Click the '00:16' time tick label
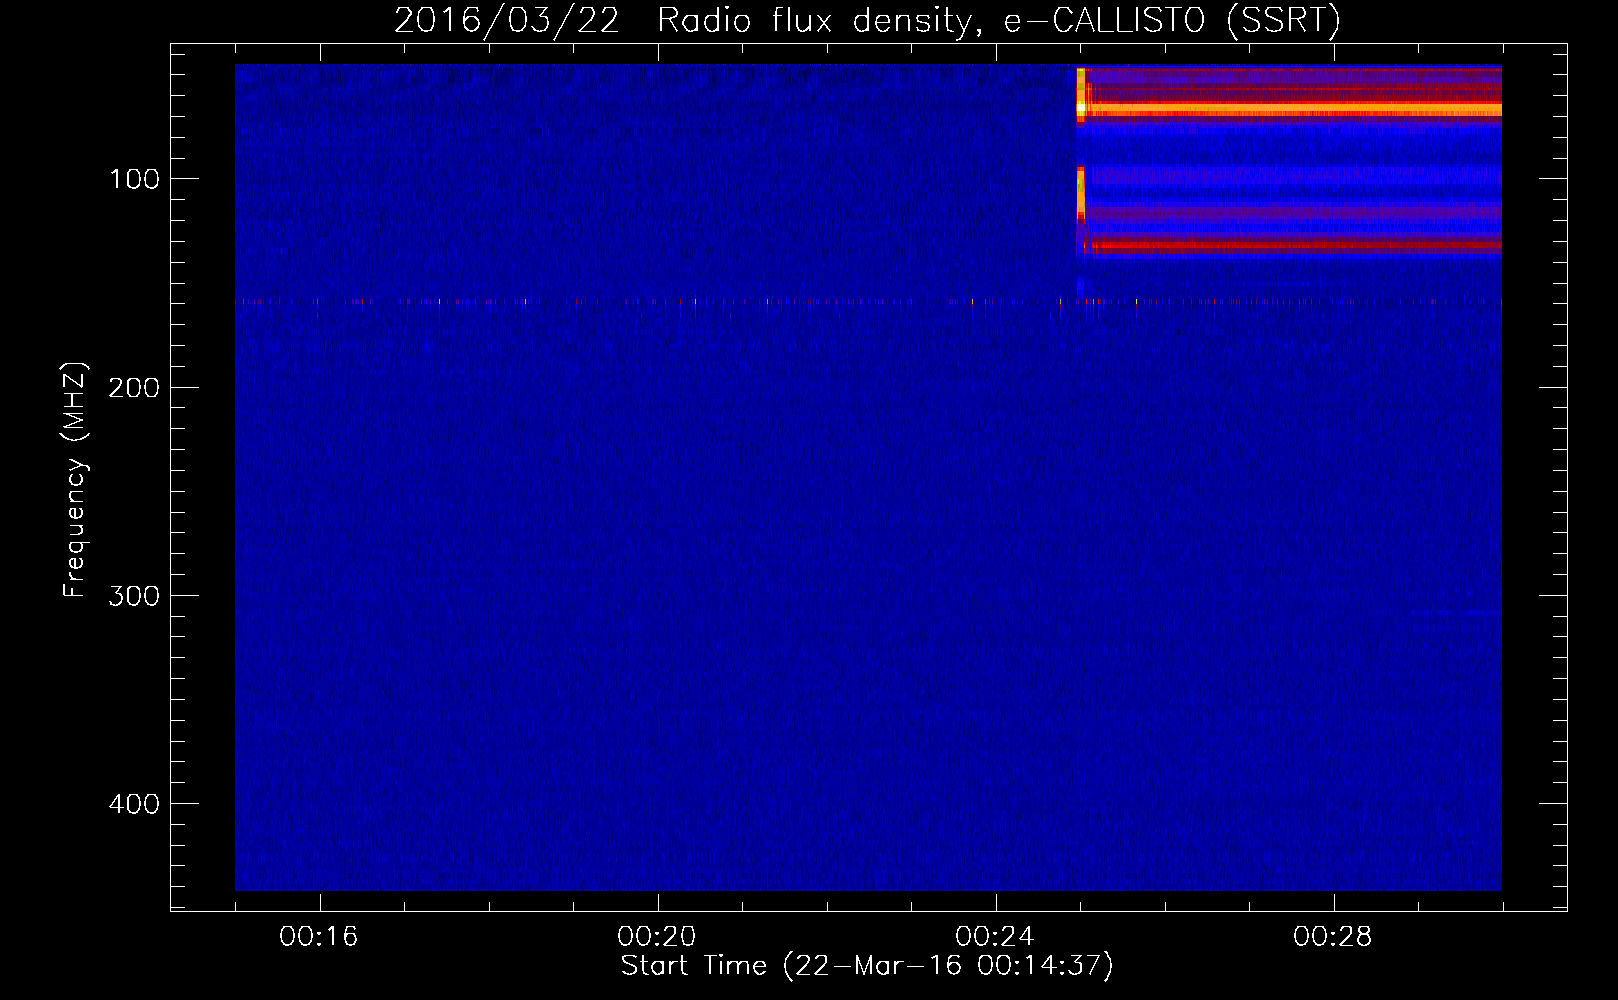The height and width of the screenshot is (1000, 1618). coord(319,936)
